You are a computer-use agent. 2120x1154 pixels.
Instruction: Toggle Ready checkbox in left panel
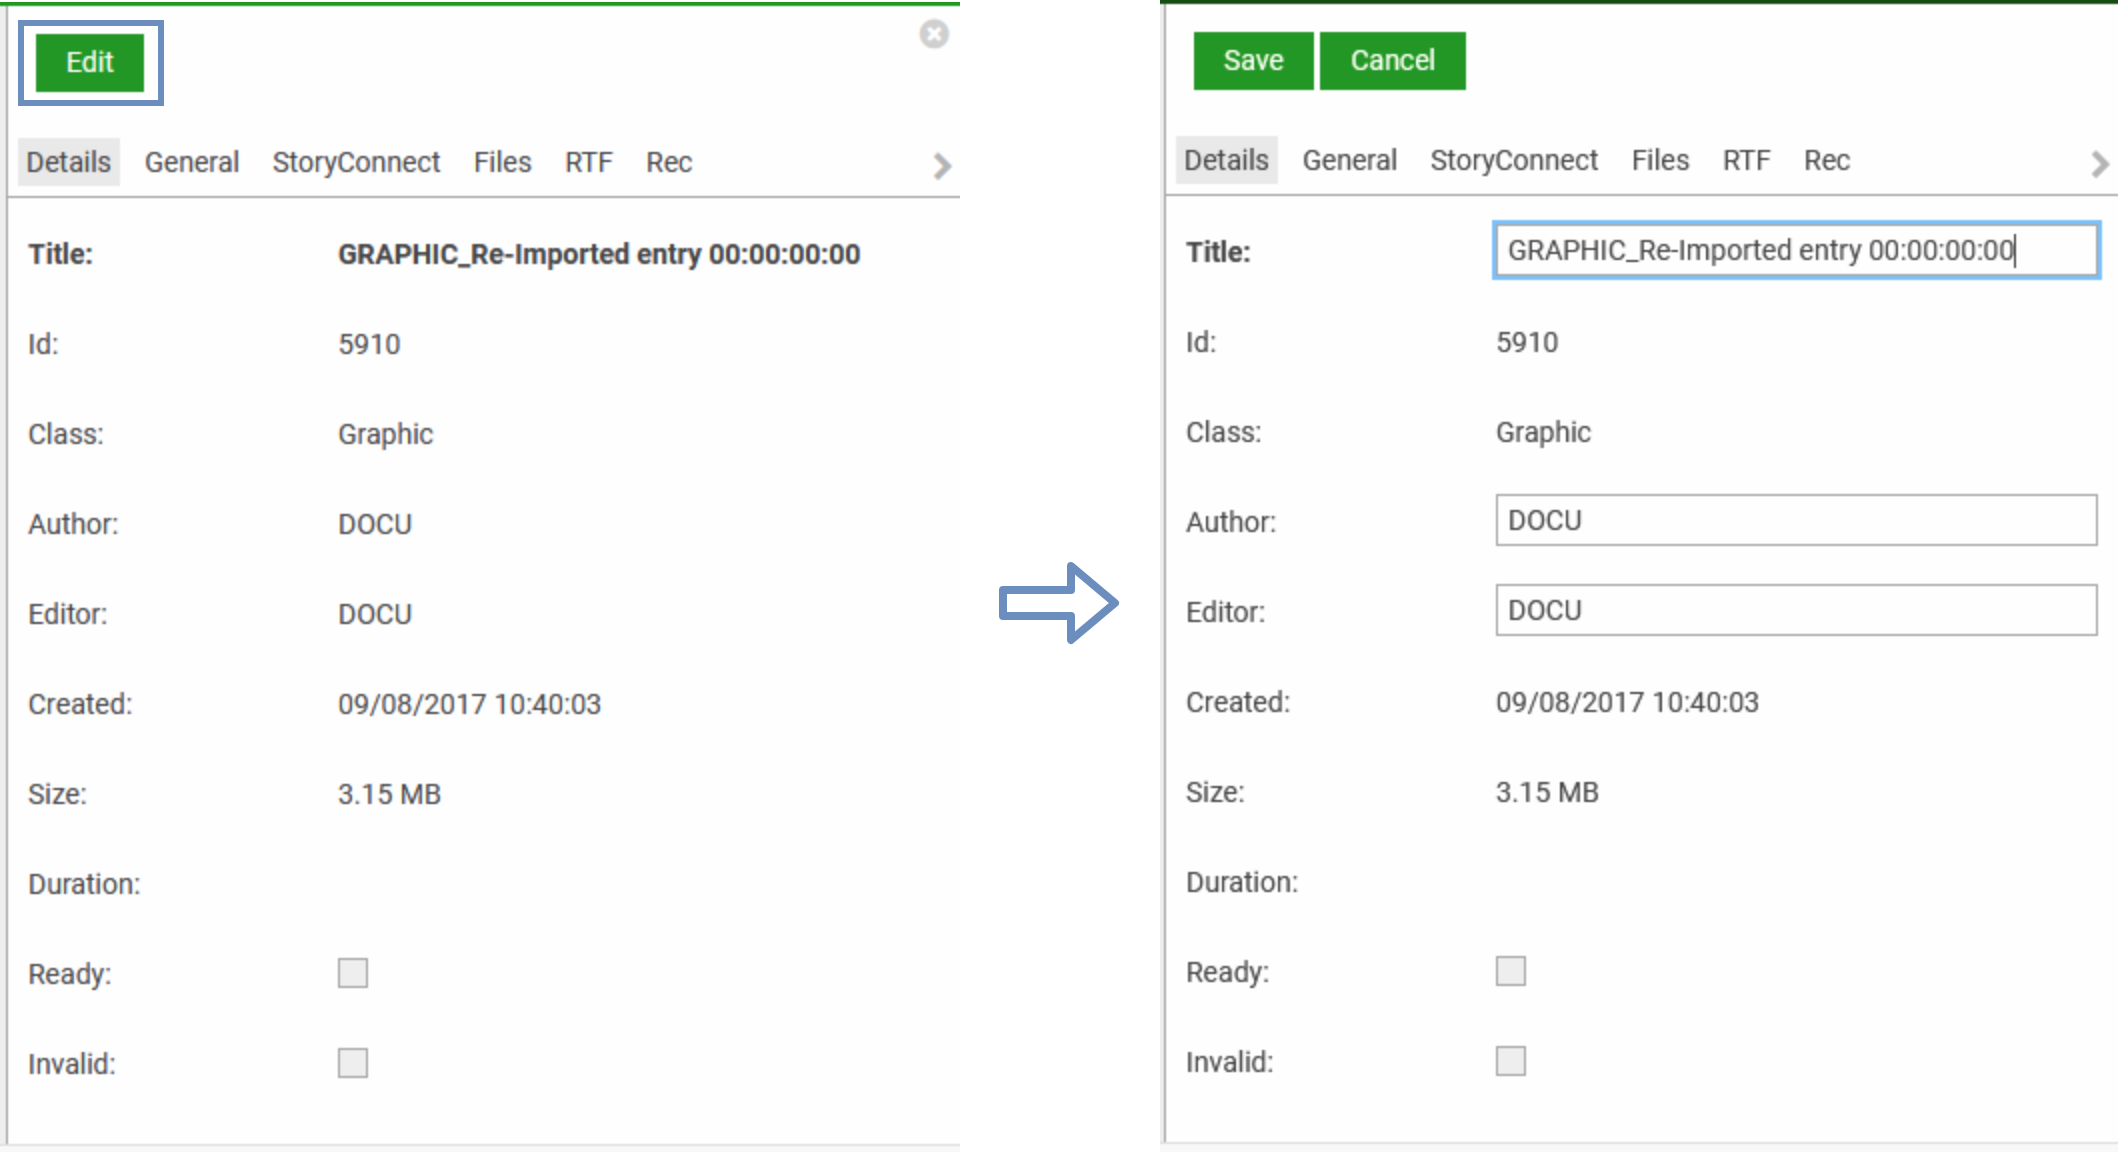coord(353,973)
